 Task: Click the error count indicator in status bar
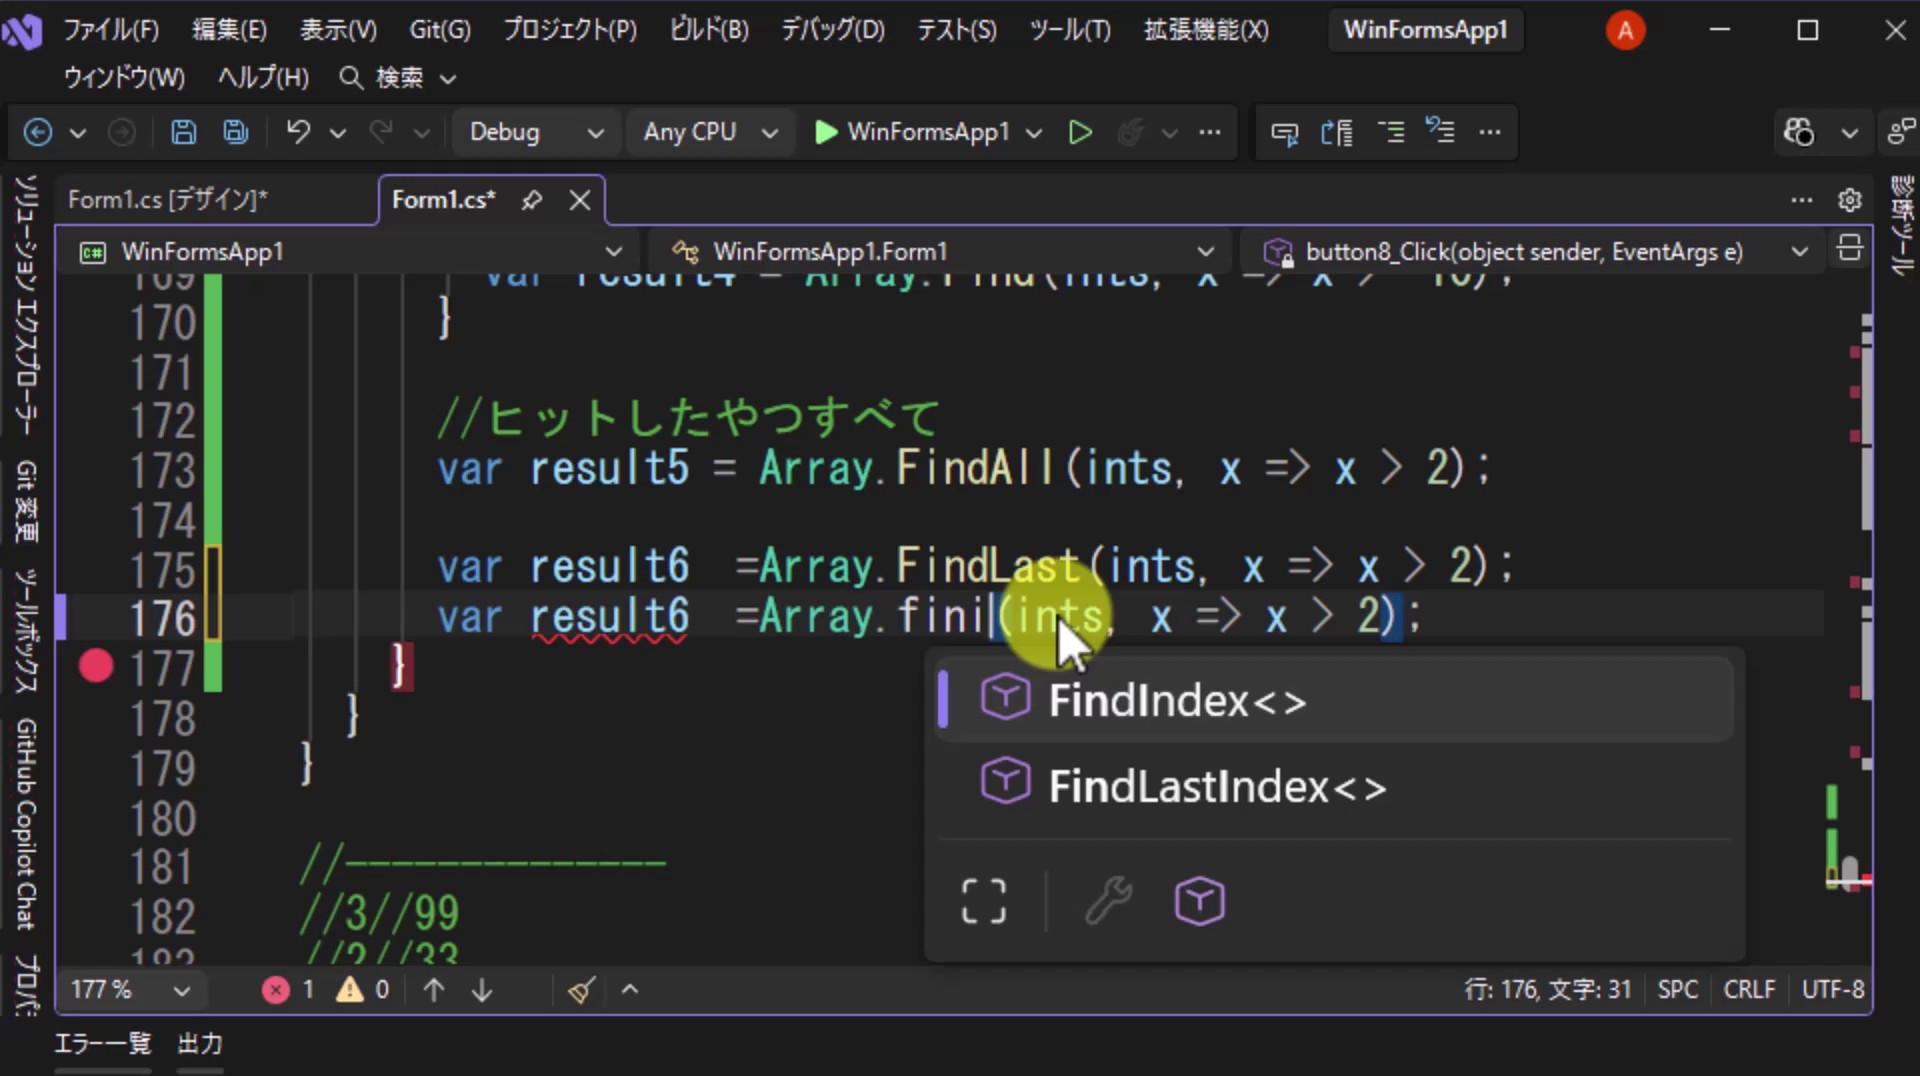point(288,990)
